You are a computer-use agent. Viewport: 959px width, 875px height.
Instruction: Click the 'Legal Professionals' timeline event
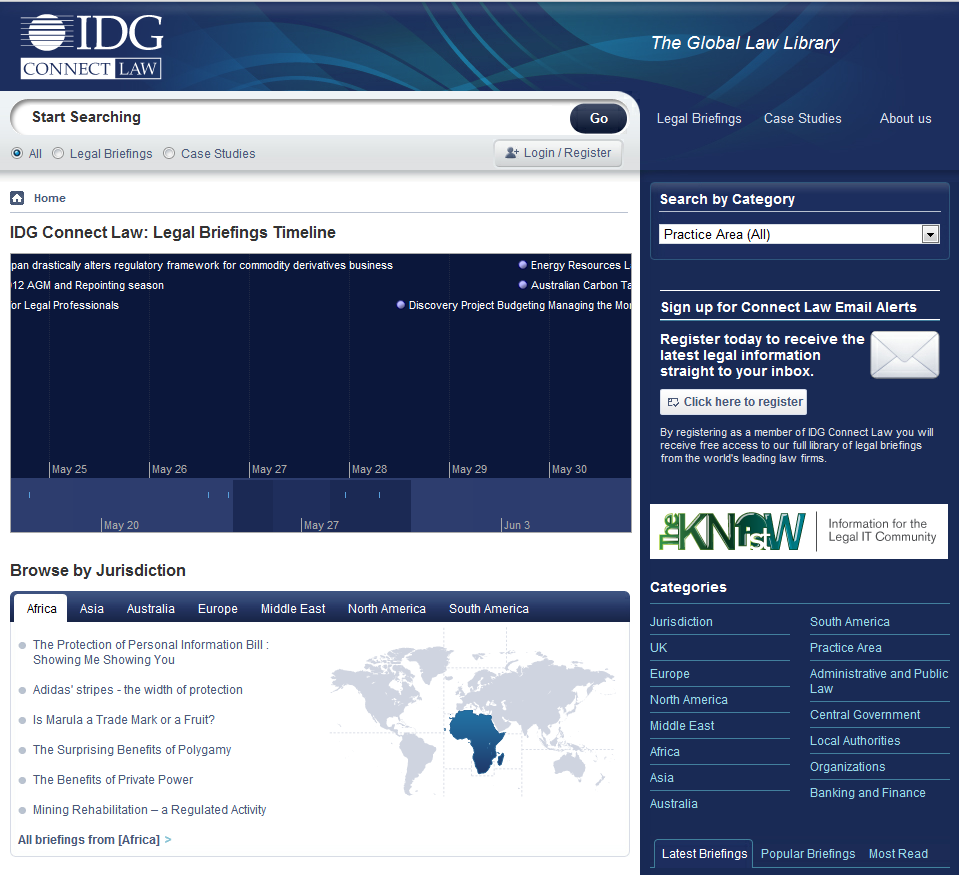(65, 305)
